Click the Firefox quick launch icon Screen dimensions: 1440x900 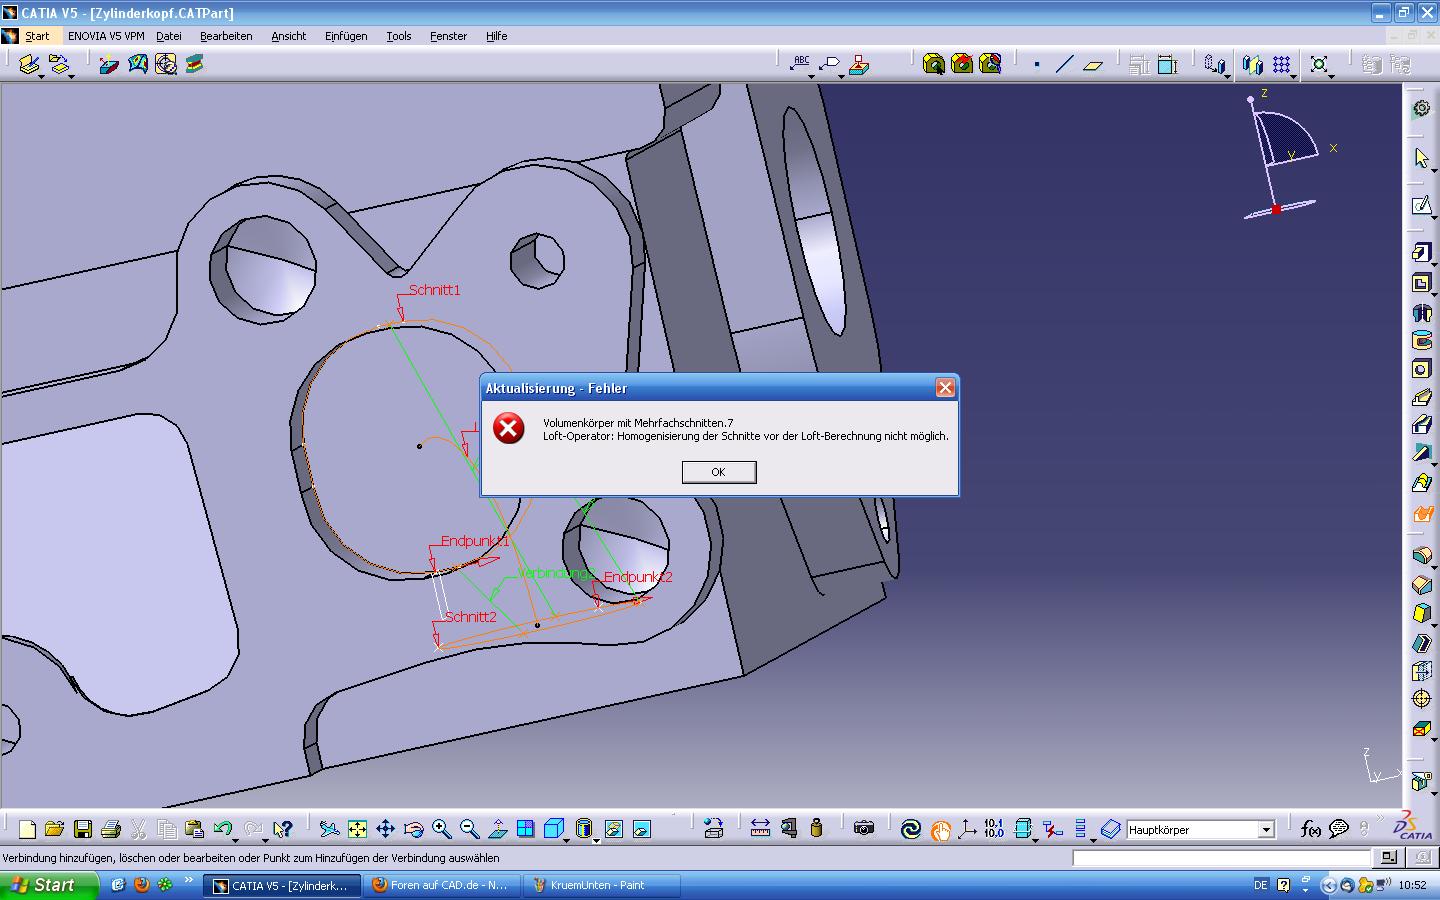(142, 885)
